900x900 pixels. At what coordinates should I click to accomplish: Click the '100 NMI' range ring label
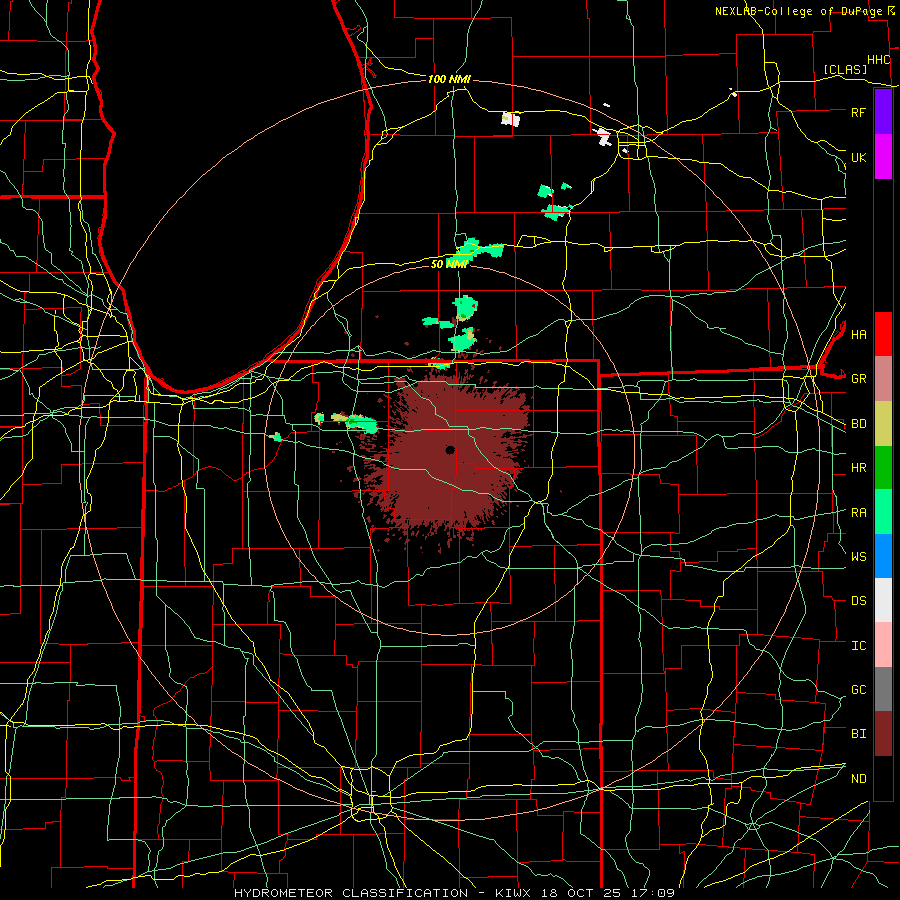click(449, 79)
